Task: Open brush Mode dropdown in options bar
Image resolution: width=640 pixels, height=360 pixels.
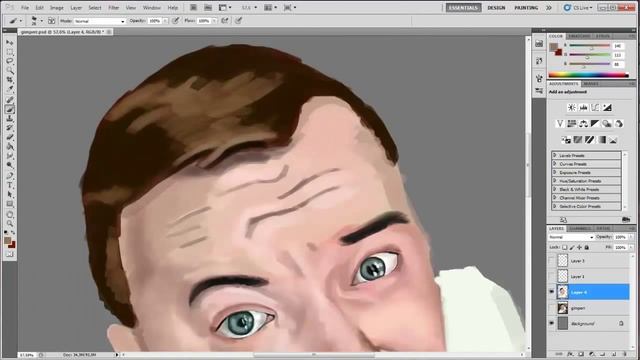Action: 100,21
